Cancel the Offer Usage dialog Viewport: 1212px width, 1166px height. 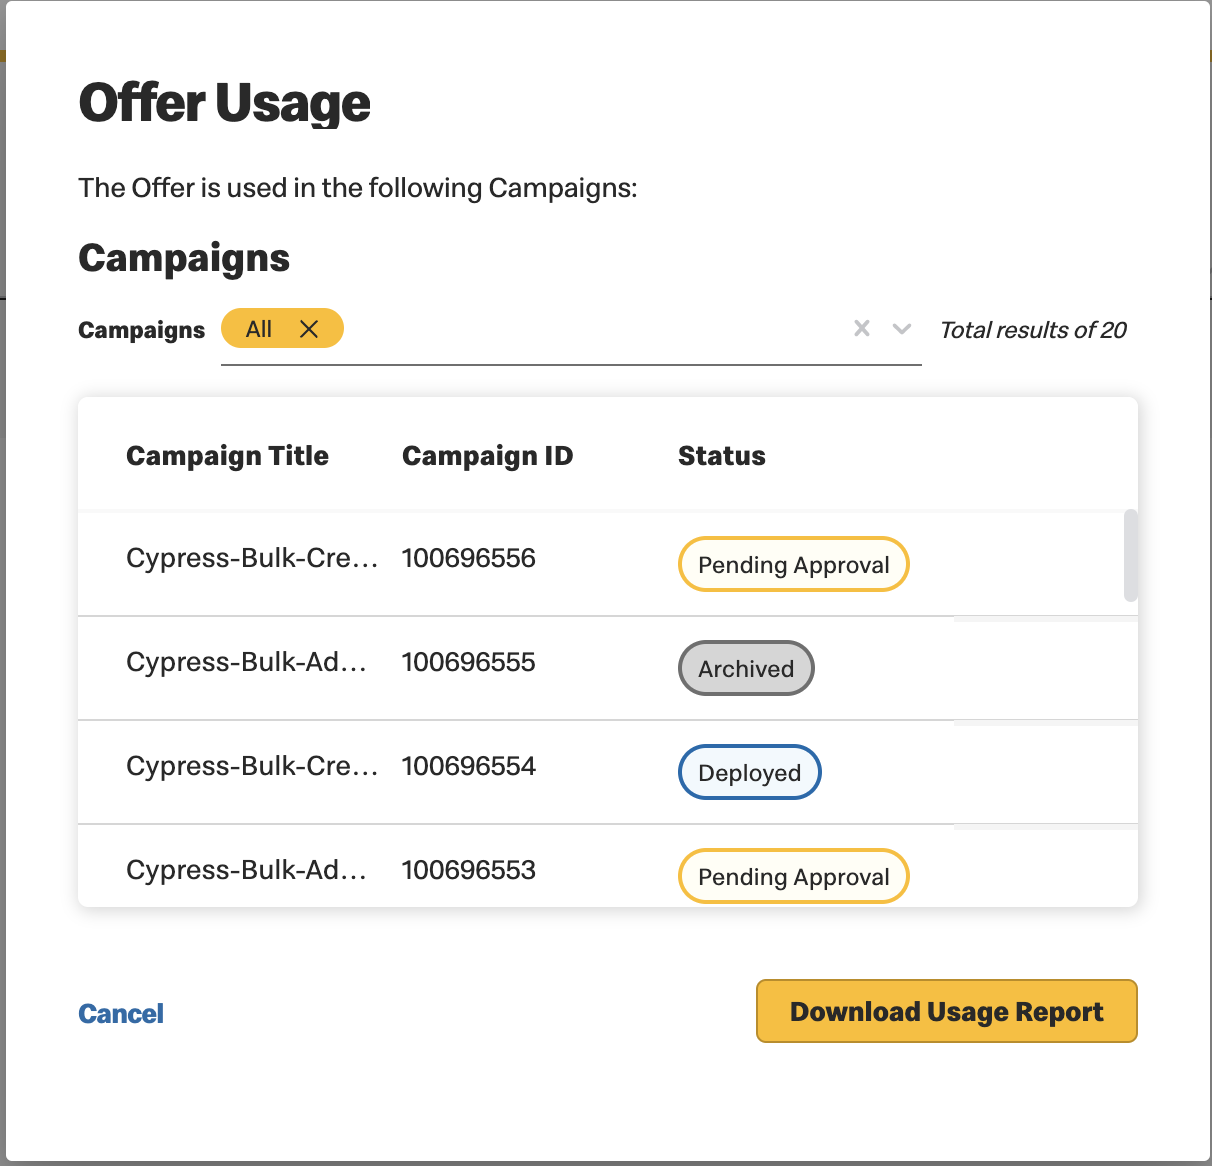coord(121,1014)
